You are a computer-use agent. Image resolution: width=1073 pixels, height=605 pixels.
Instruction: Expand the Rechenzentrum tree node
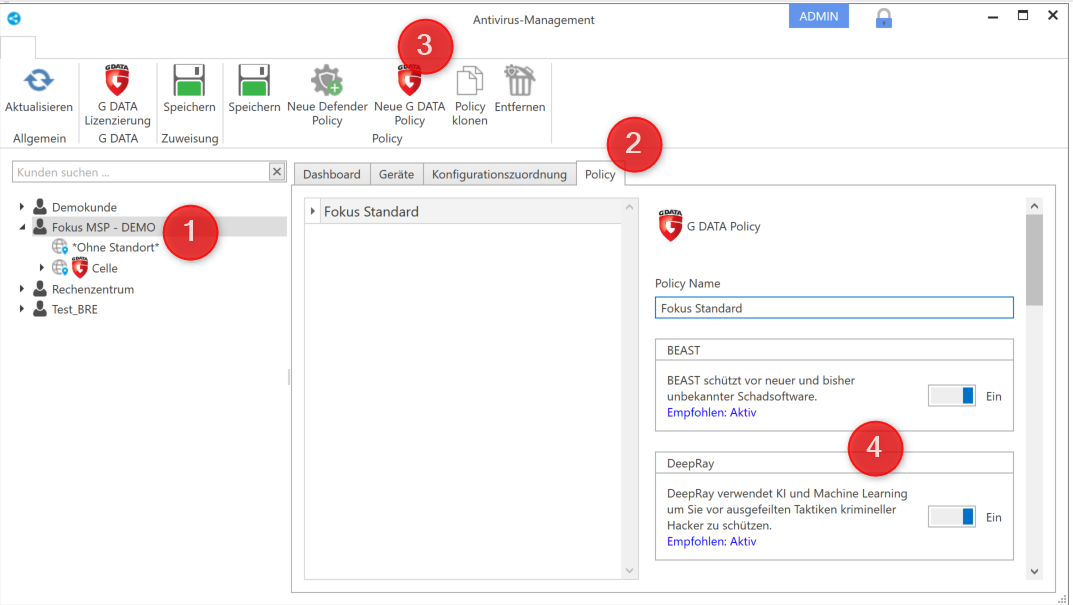click(x=22, y=289)
